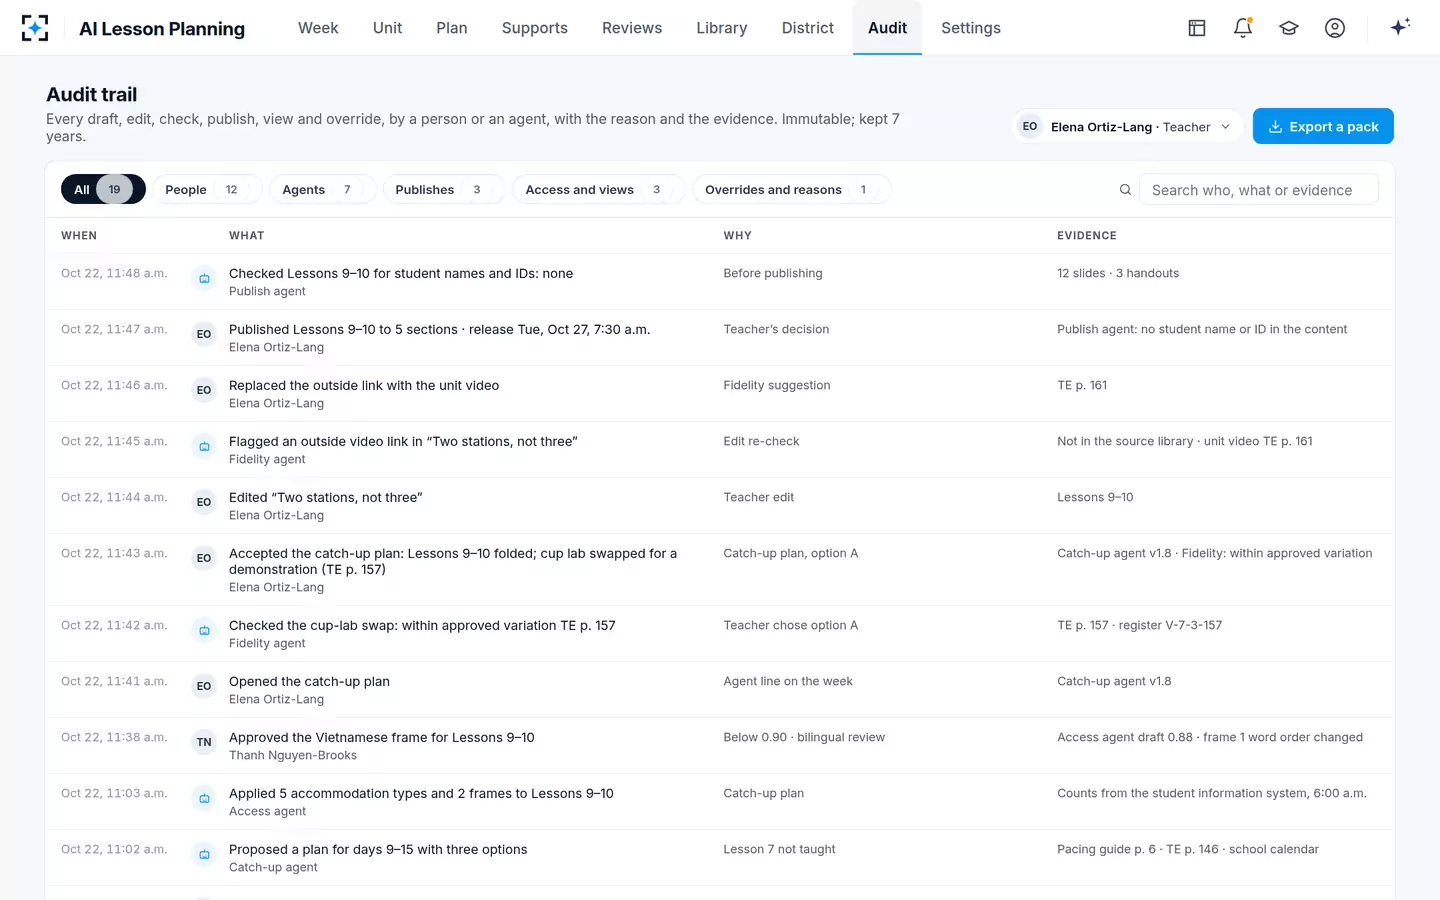Click TN avatar for Thanh Nguyen-Brooks
1440x900 pixels.
[204, 743]
